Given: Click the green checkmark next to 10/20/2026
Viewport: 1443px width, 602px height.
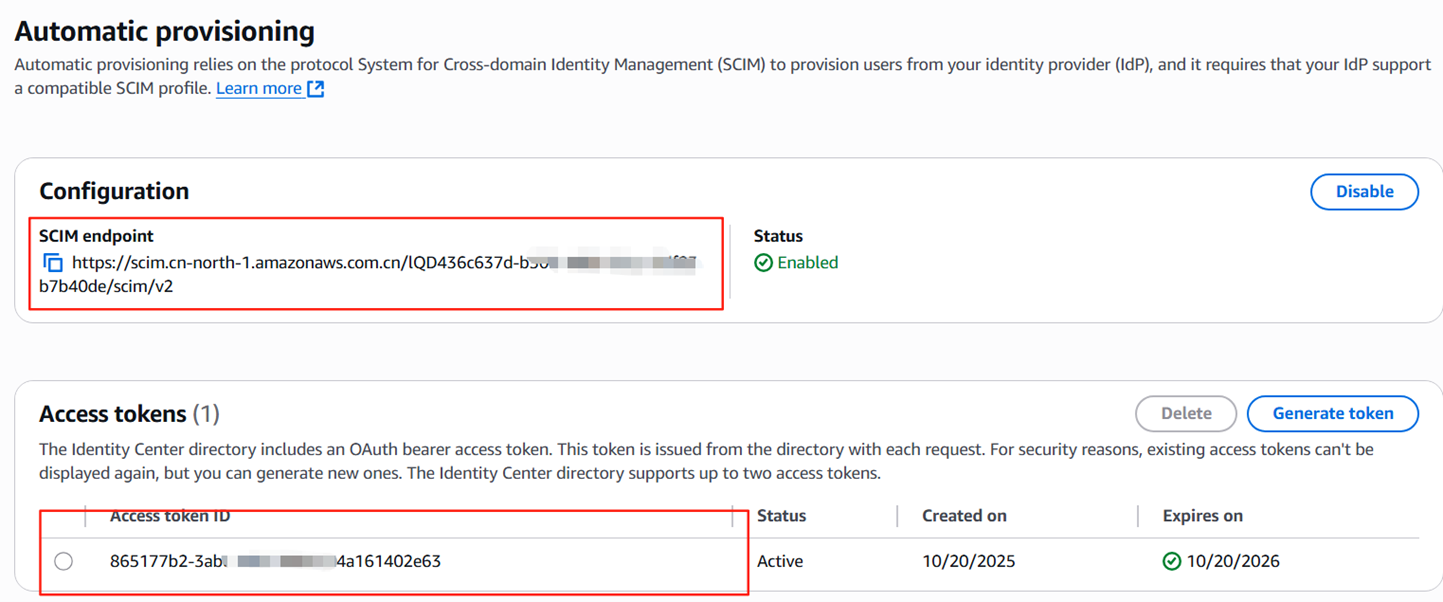Looking at the screenshot, I should point(1172,562).
